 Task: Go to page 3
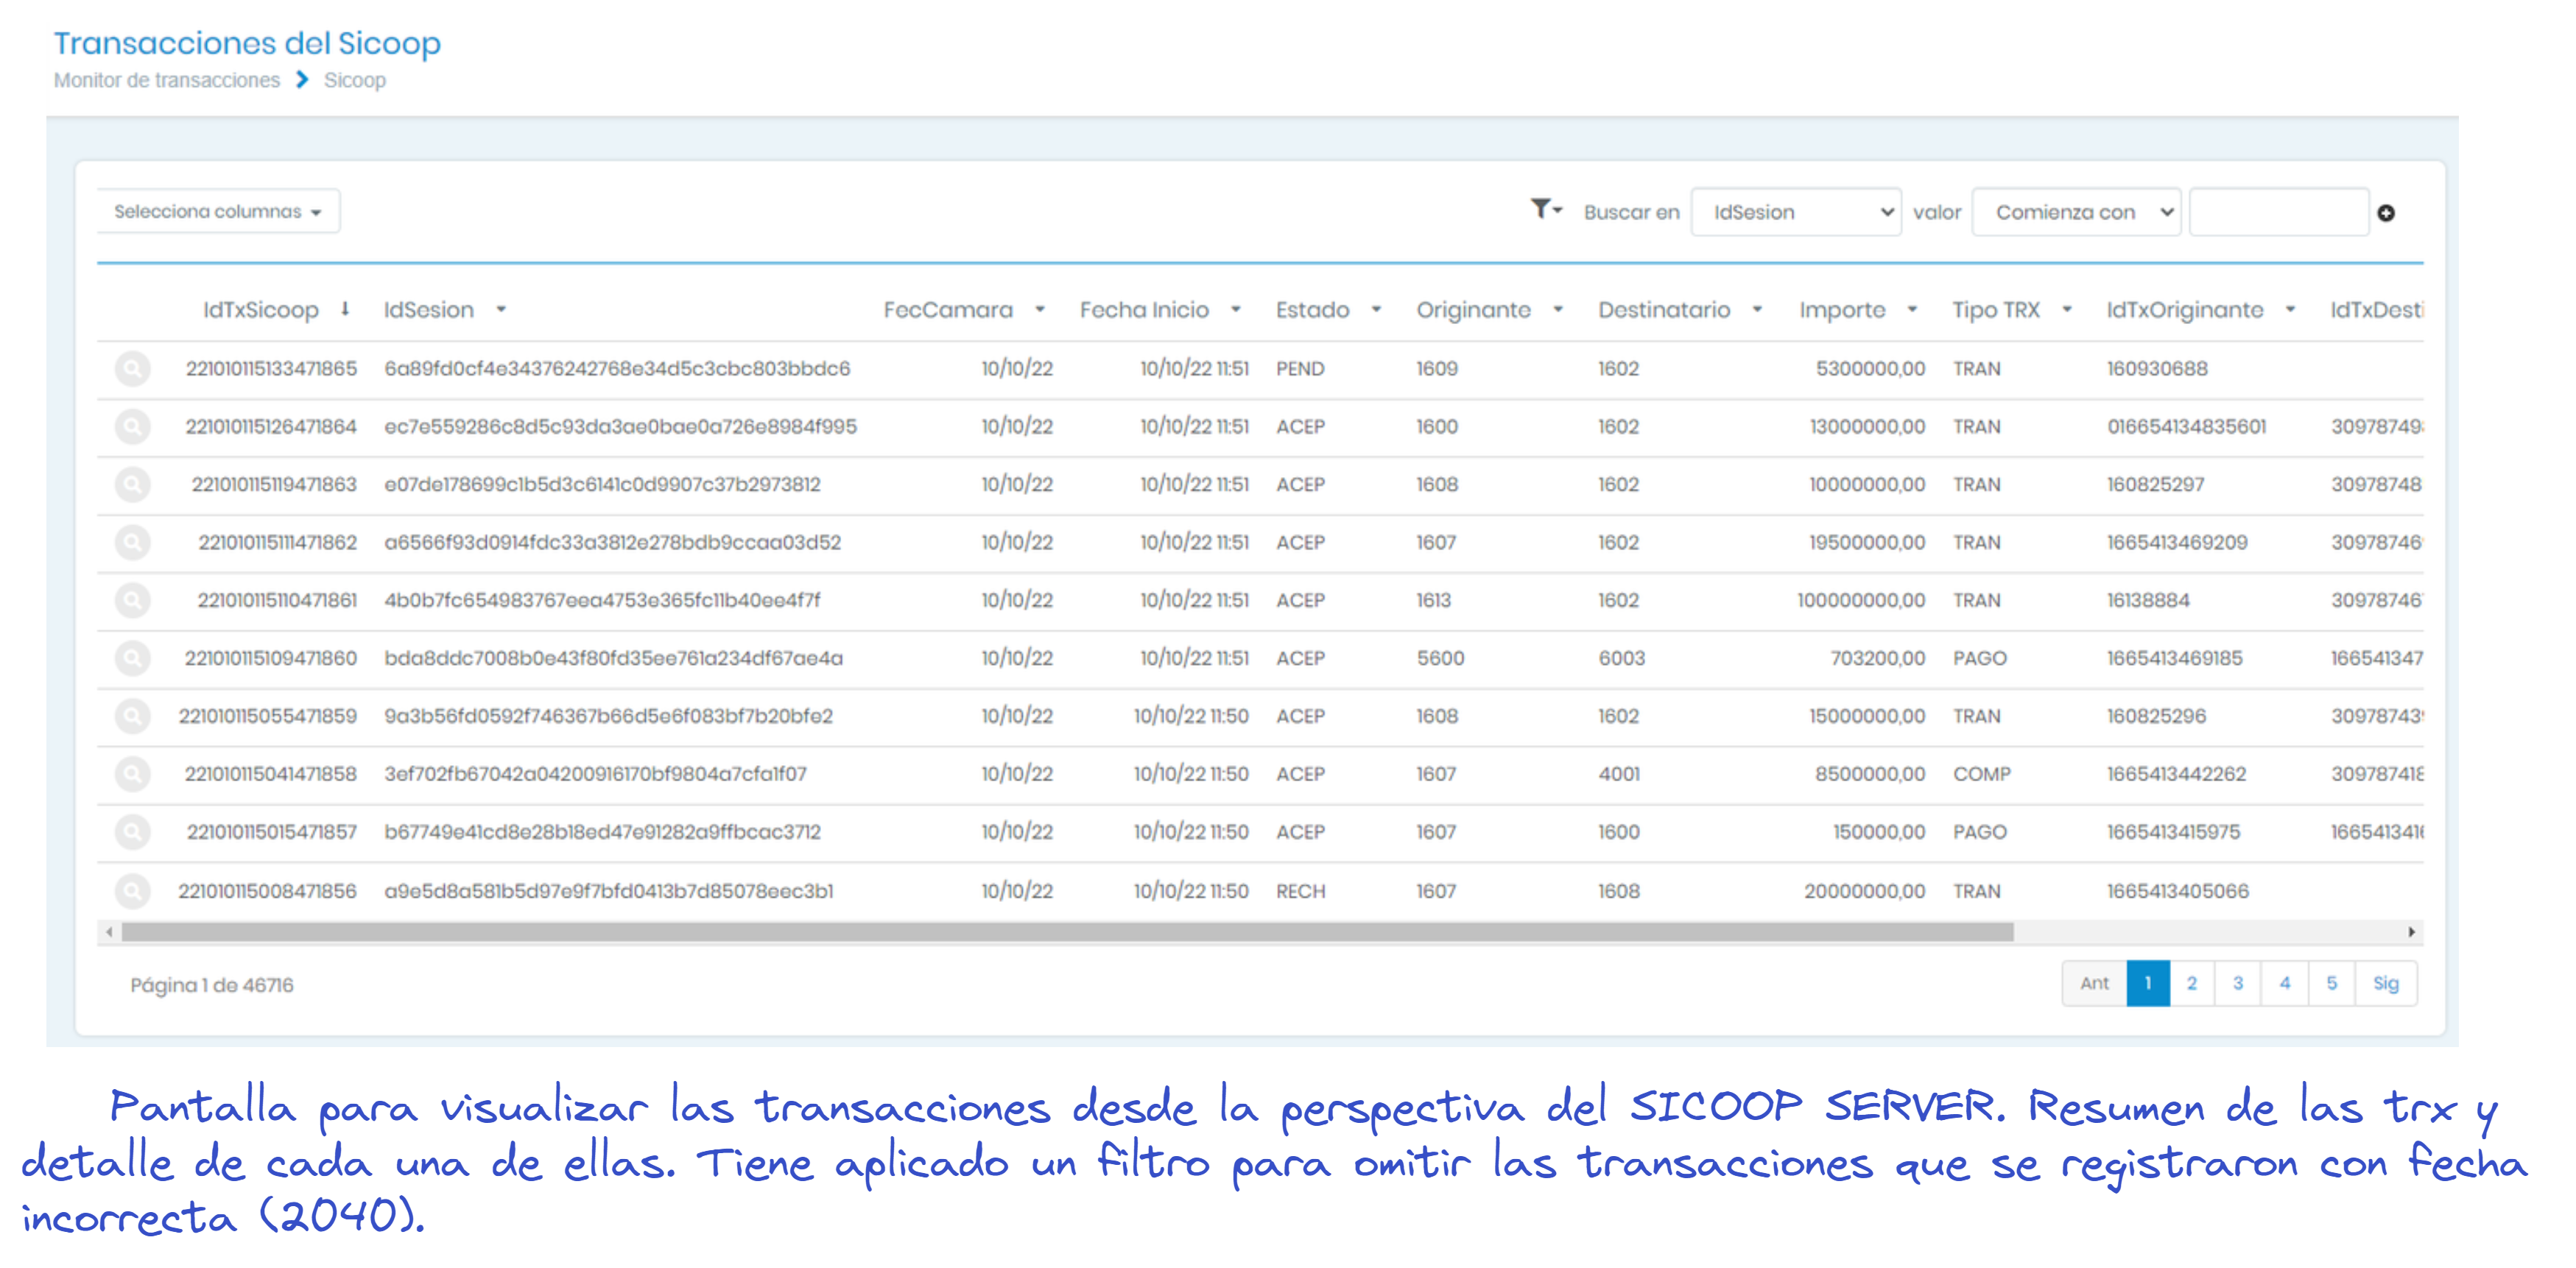[x=2238, y=983]
